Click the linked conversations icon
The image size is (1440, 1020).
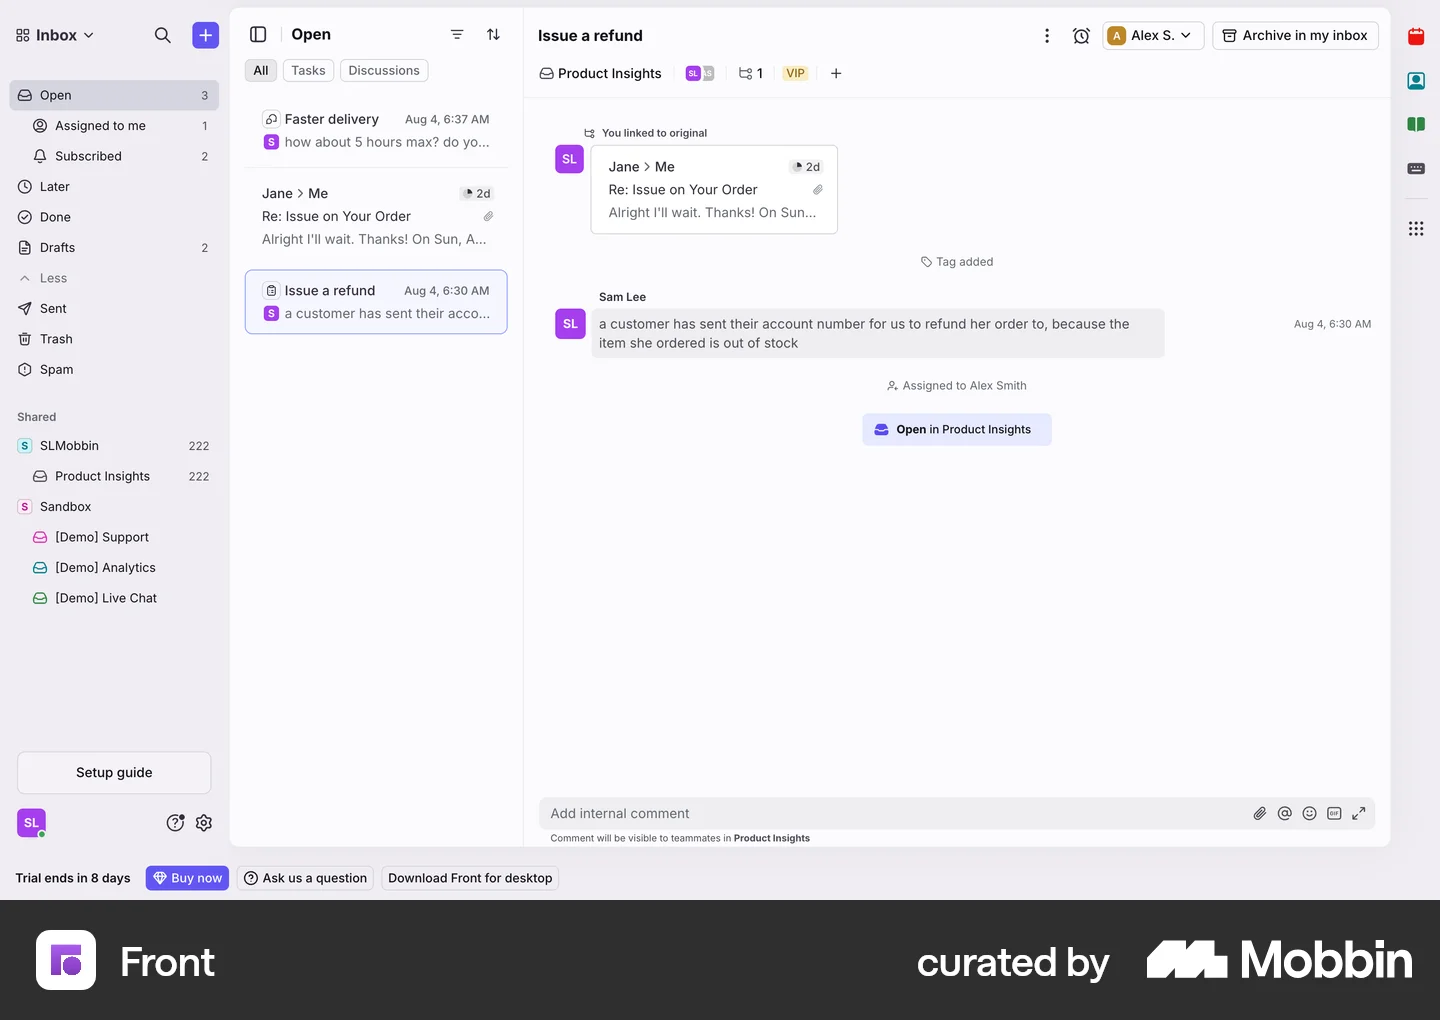pos(750,73)
